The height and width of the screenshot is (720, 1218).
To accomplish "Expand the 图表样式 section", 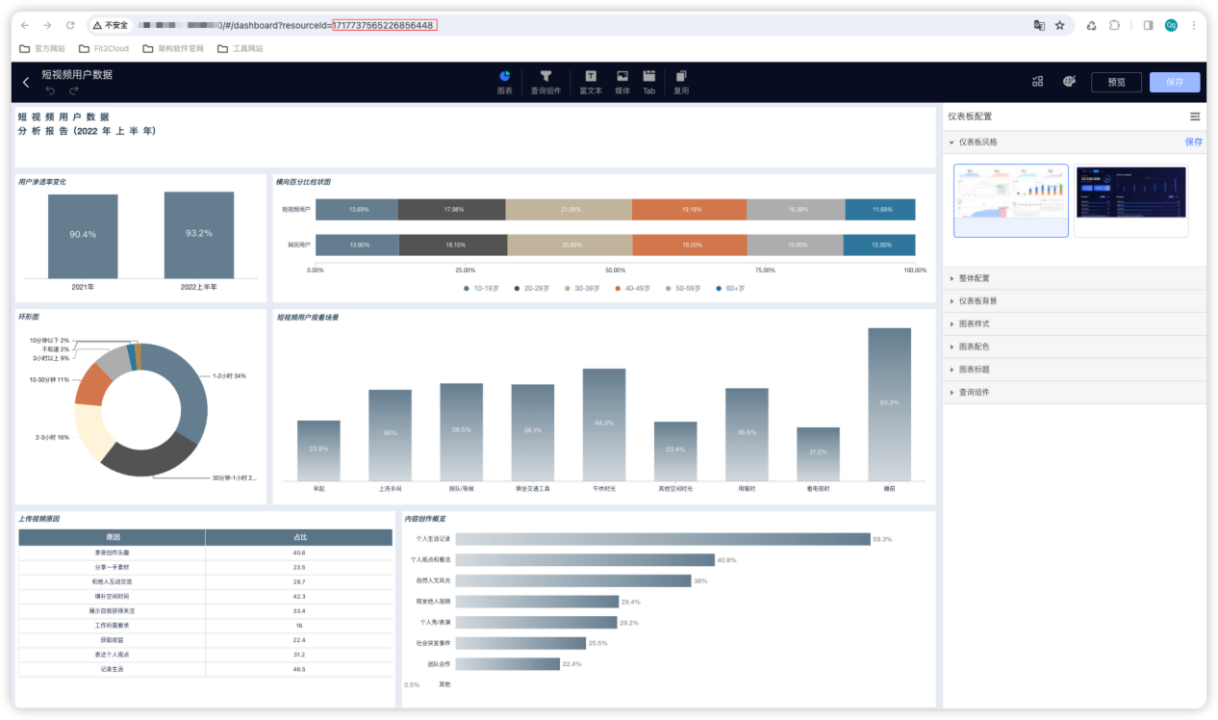I will click(x=1074, y=324).
